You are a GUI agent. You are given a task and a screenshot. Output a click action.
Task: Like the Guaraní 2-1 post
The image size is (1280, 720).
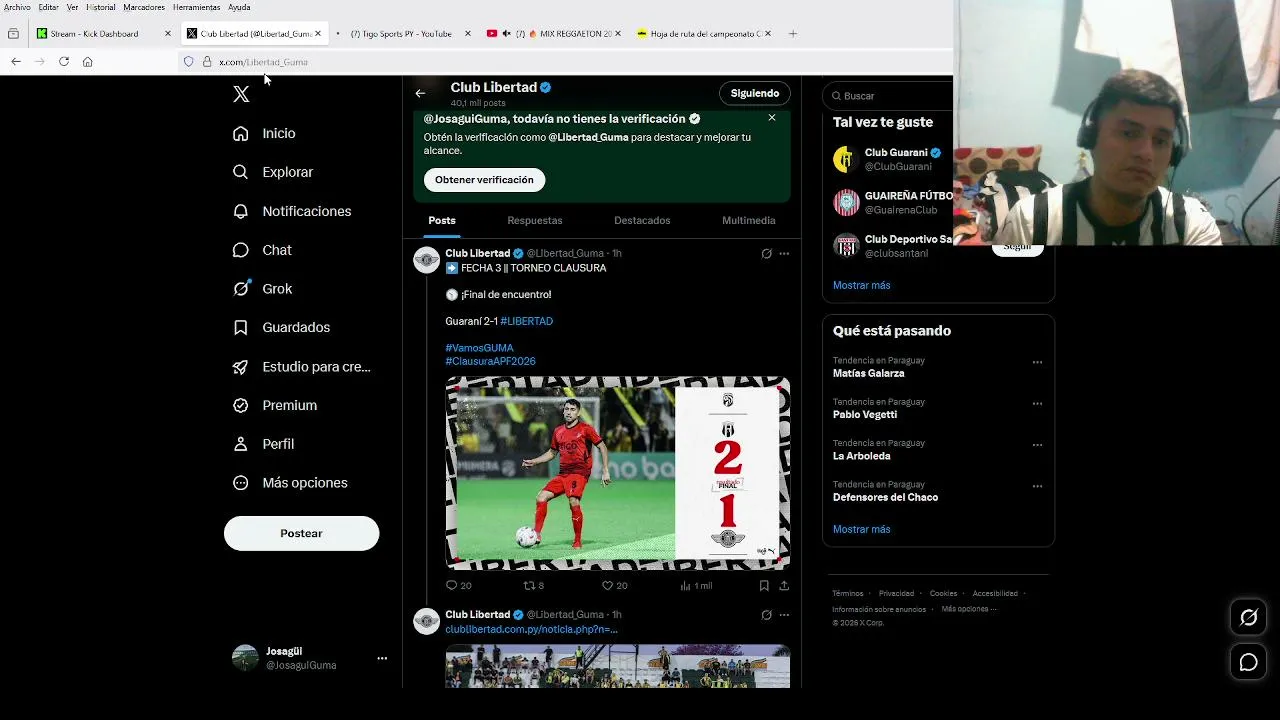pos(607,585)
